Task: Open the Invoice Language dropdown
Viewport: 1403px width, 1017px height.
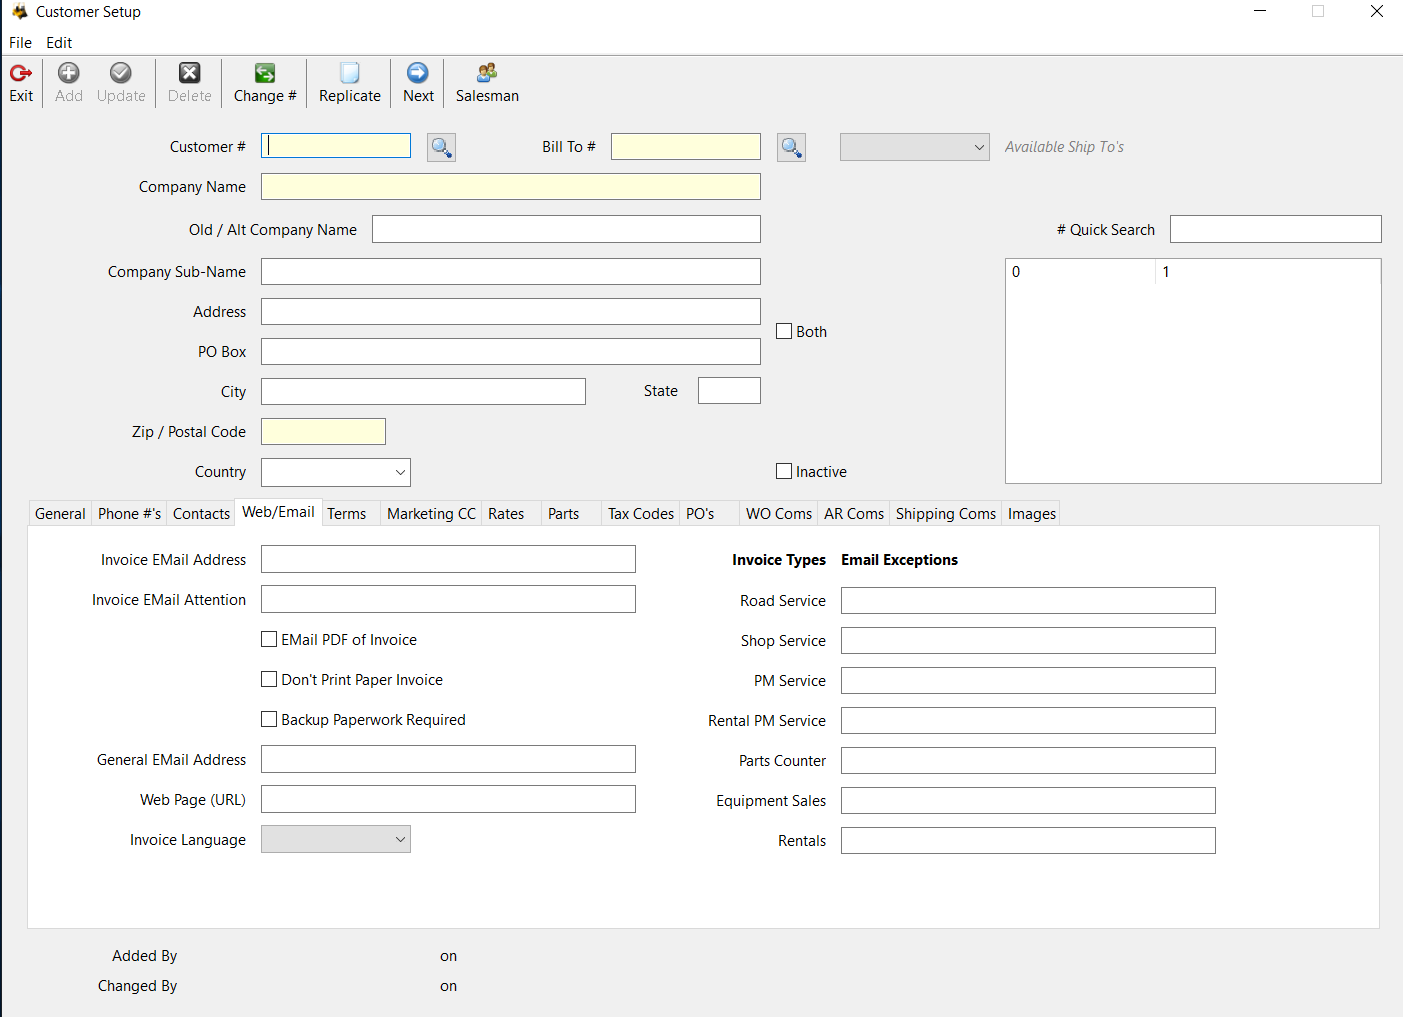Action: click(x=336, y=839)
